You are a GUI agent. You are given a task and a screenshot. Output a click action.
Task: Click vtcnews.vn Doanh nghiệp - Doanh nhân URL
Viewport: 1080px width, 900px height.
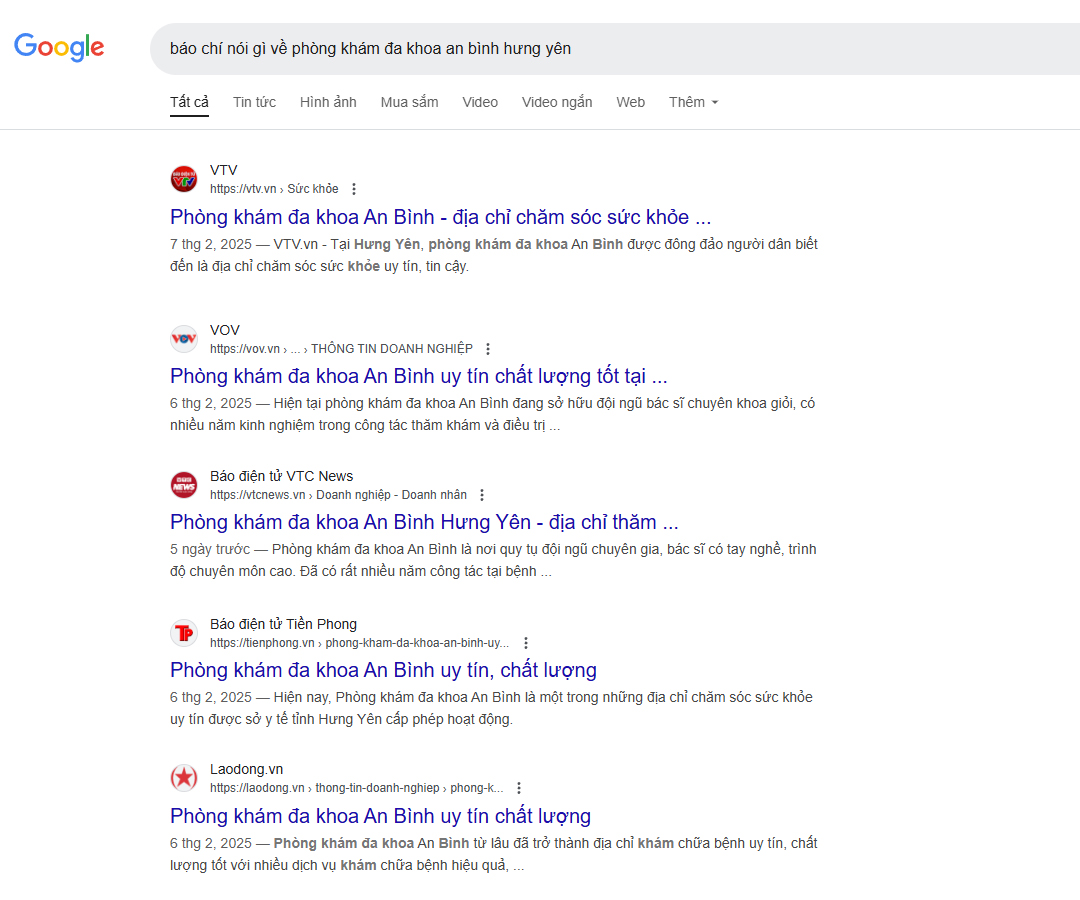[x=338, y=495]
